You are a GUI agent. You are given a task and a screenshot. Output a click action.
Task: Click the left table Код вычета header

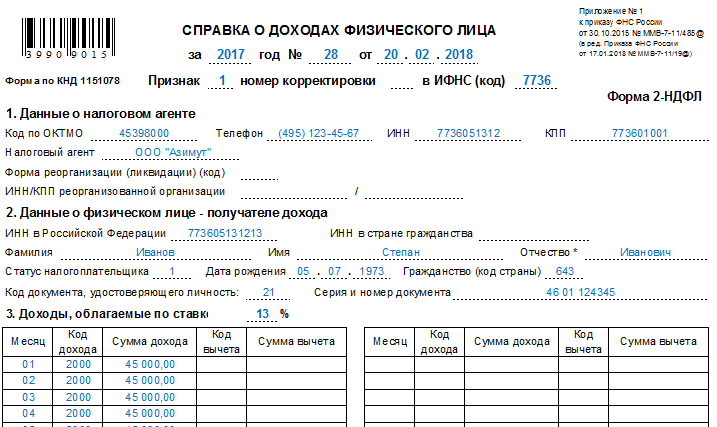click(x=221, y=342)
